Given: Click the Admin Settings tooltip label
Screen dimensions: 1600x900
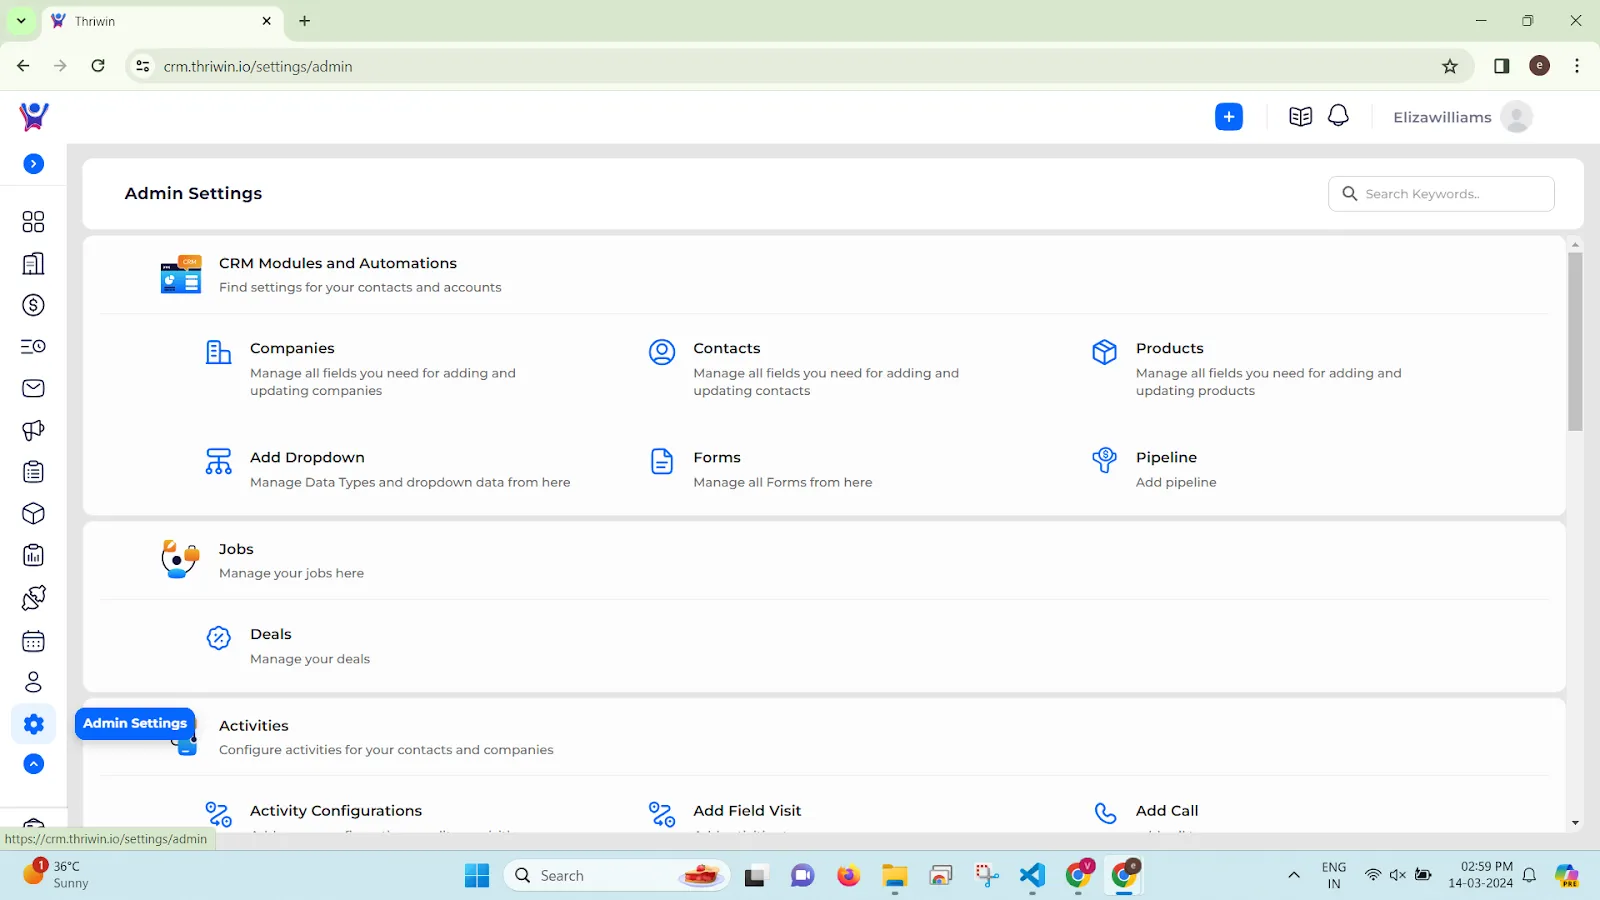Looking at the screenshot, I should point(135,723).
